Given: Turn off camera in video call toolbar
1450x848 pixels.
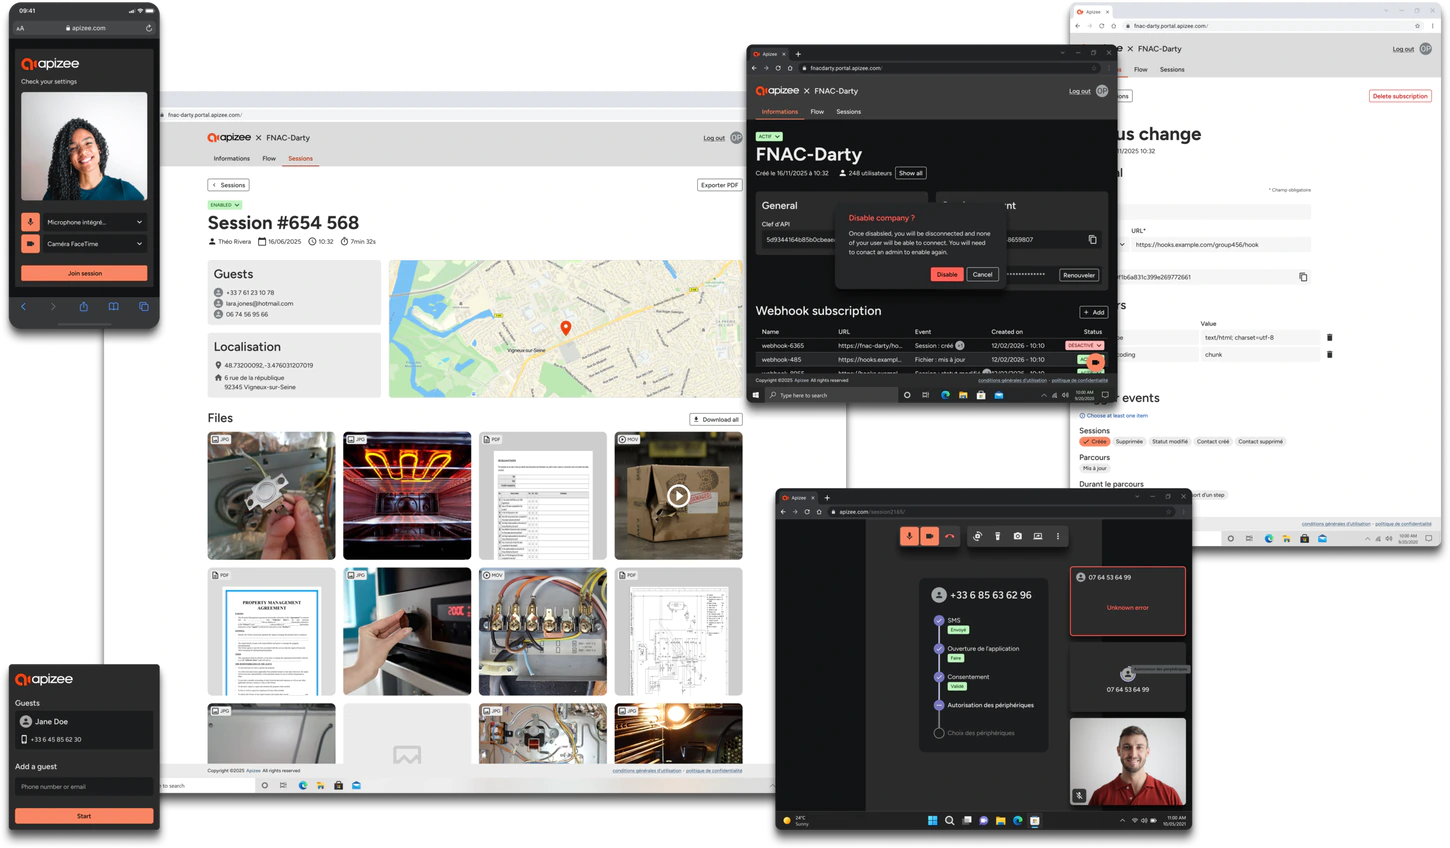Looking at the screenshot, I should (929, 537).
